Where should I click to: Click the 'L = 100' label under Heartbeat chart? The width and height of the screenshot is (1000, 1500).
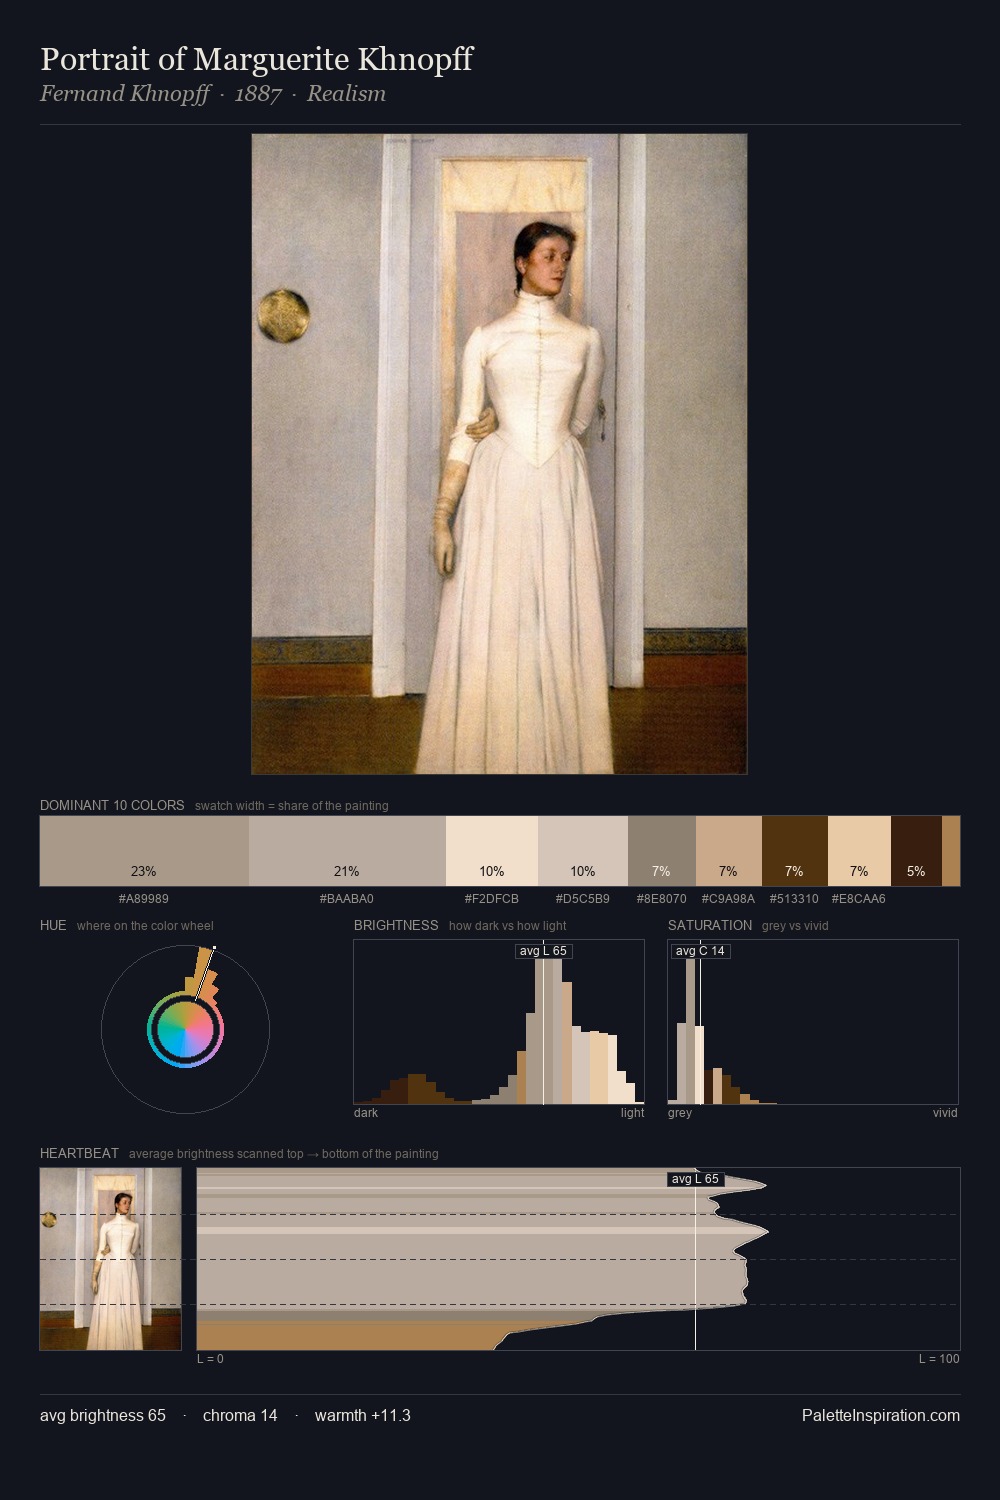click(939, 1359)
